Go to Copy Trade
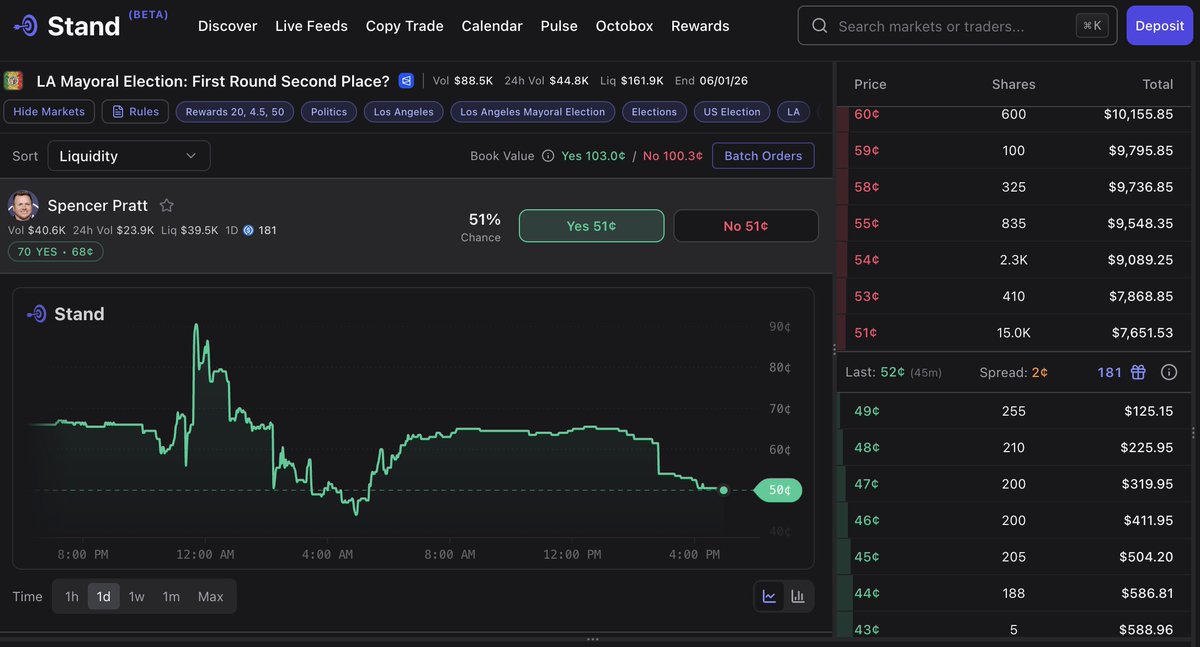 (x=404, y=26)
